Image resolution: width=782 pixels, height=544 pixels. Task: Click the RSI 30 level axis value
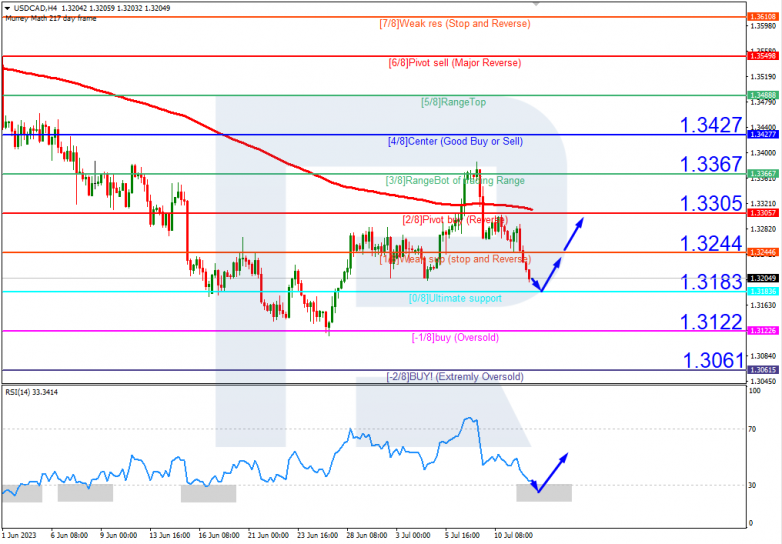(752, 485)
